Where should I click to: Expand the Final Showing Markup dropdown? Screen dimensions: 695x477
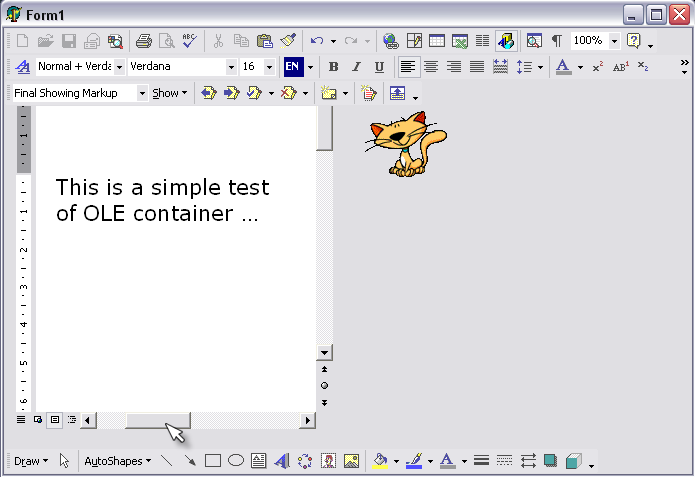pyautogui.click(x=142, y=93)
